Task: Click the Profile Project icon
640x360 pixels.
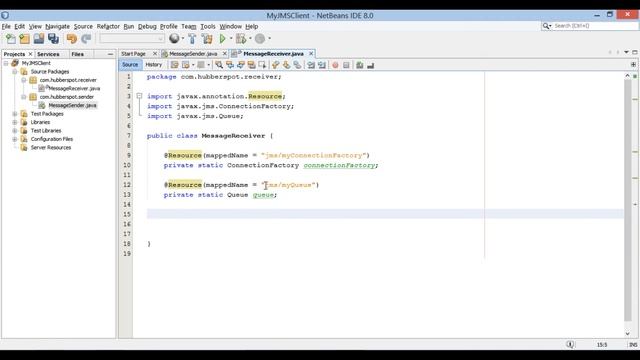Action: 260,39
